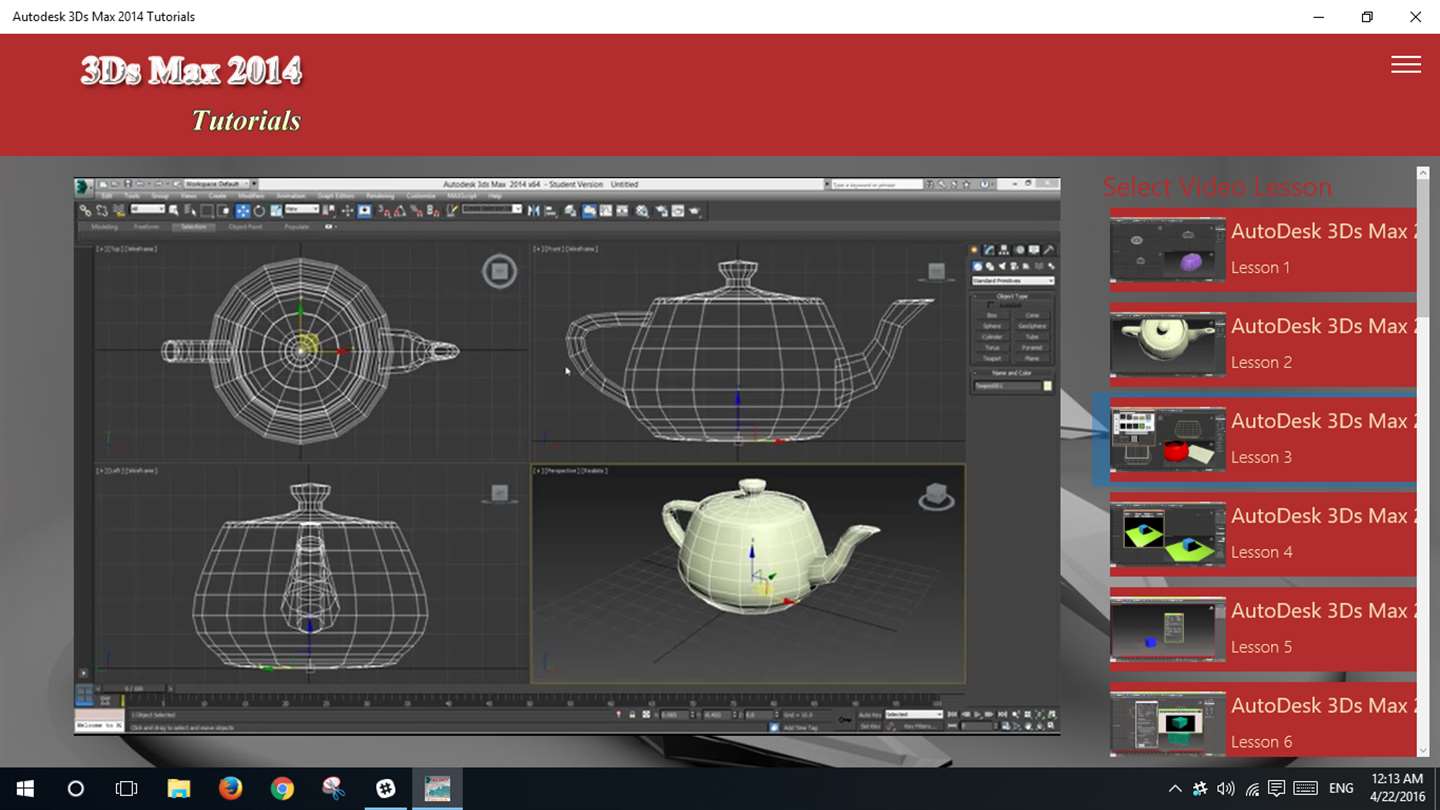Click the Sphere primitive button
Image resolution: width=1440 pixels, height=810 pixels.
point(991,326)
